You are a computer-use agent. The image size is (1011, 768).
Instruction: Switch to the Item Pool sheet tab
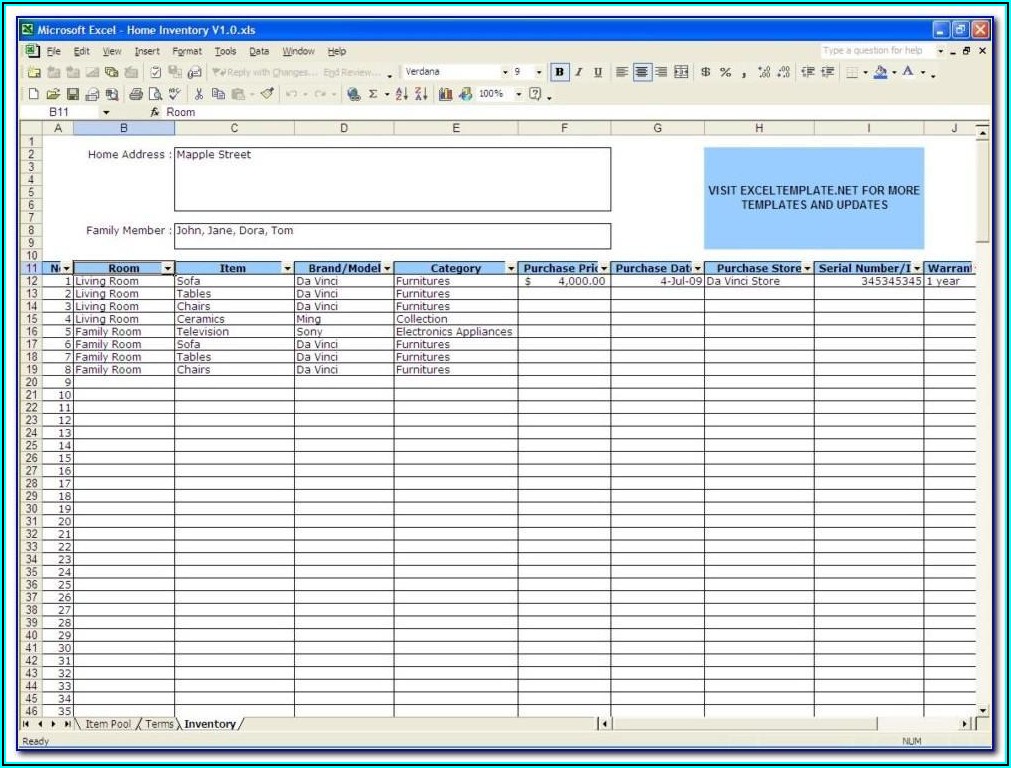(x=108, y=724)
